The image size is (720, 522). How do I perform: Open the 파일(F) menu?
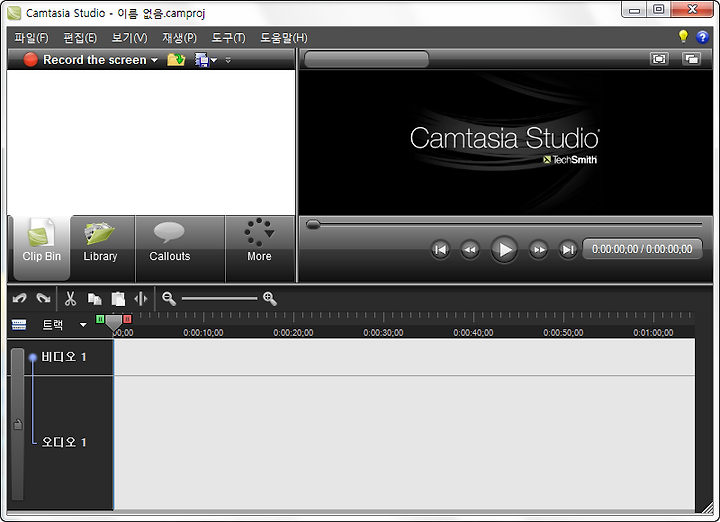pos(31,38)
